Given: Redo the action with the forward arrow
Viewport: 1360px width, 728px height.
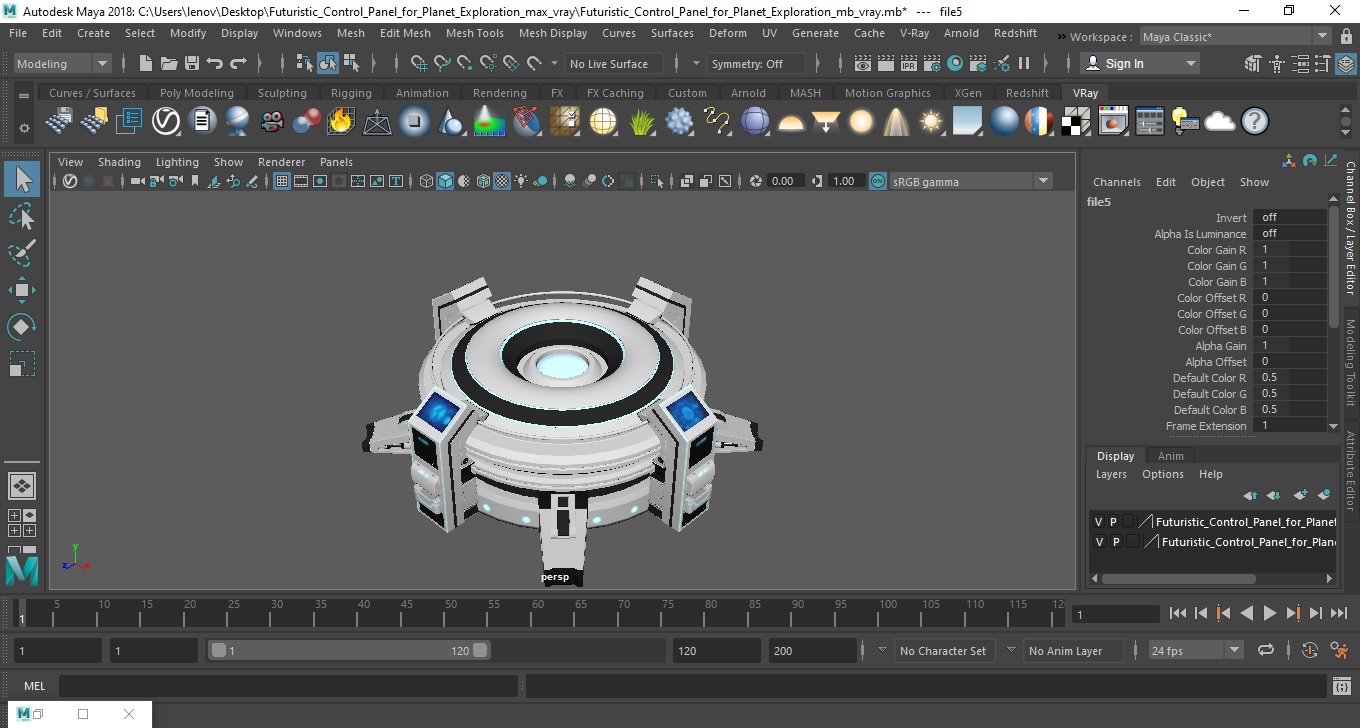Looking at the screenshot, I should [238, 63].
